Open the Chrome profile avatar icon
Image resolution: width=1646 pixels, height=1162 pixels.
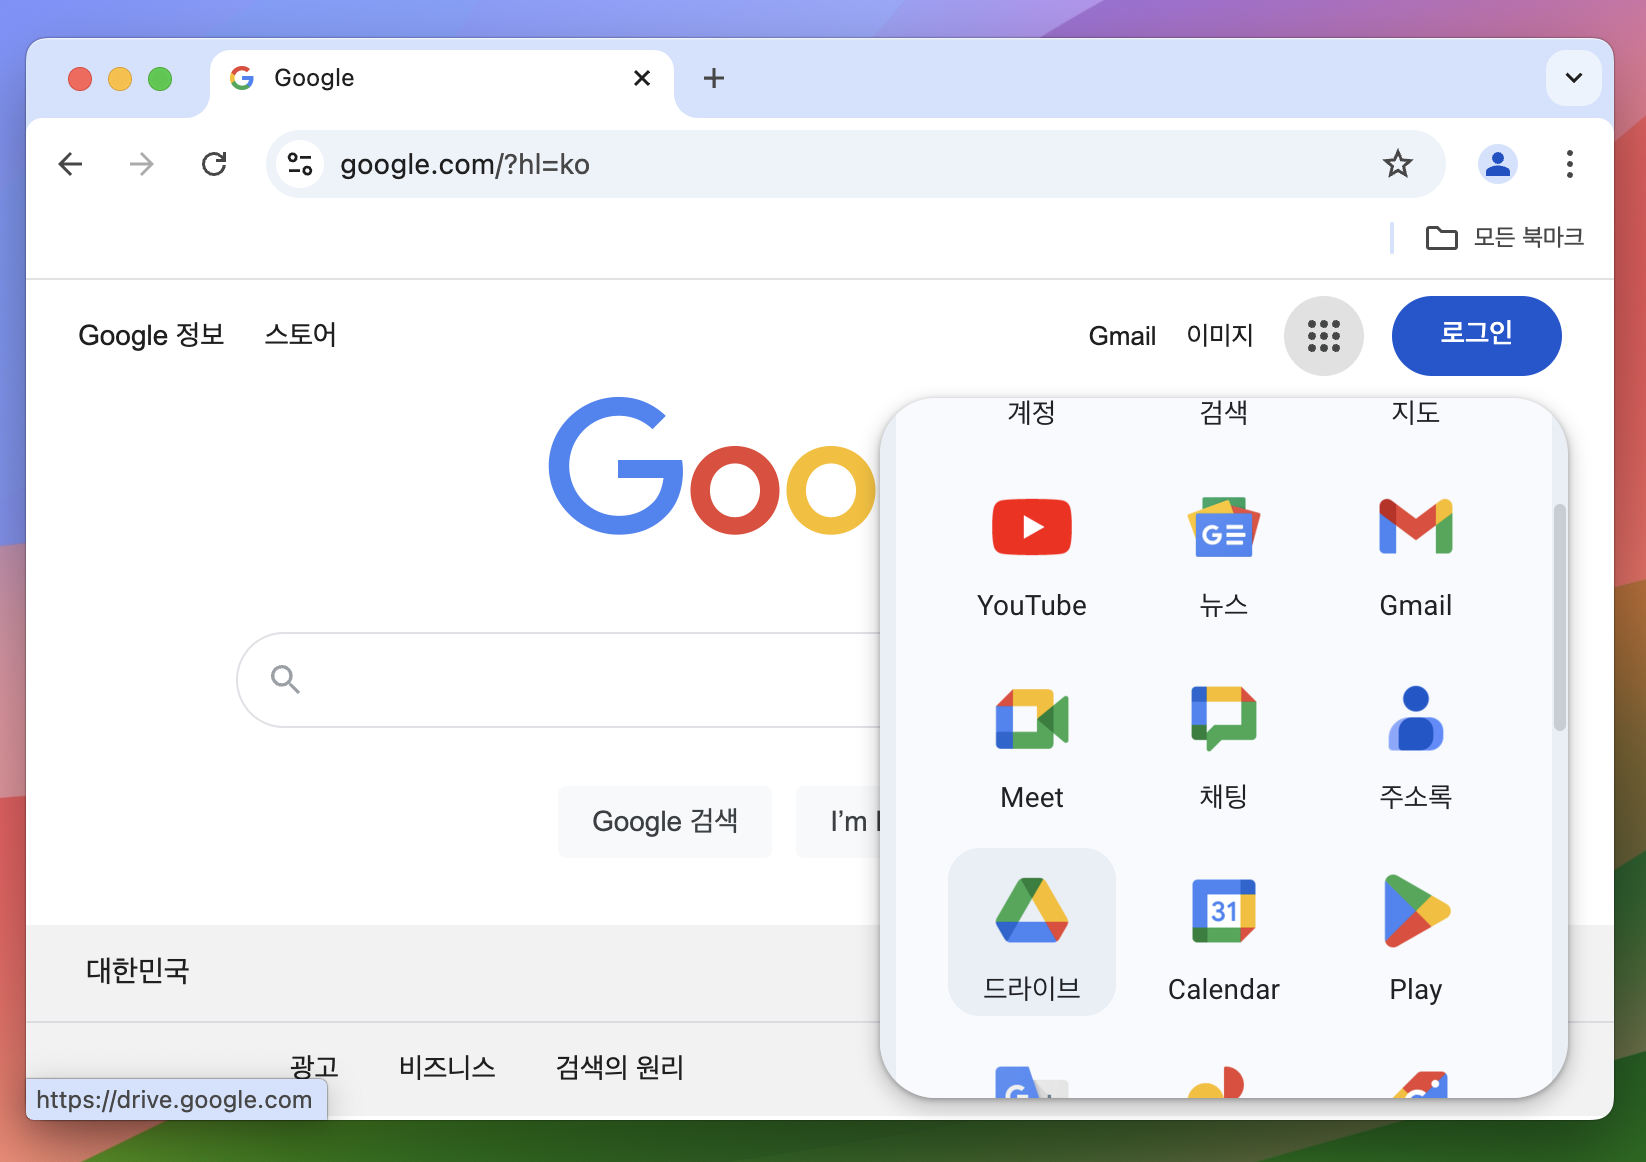tap(1497, 164)
